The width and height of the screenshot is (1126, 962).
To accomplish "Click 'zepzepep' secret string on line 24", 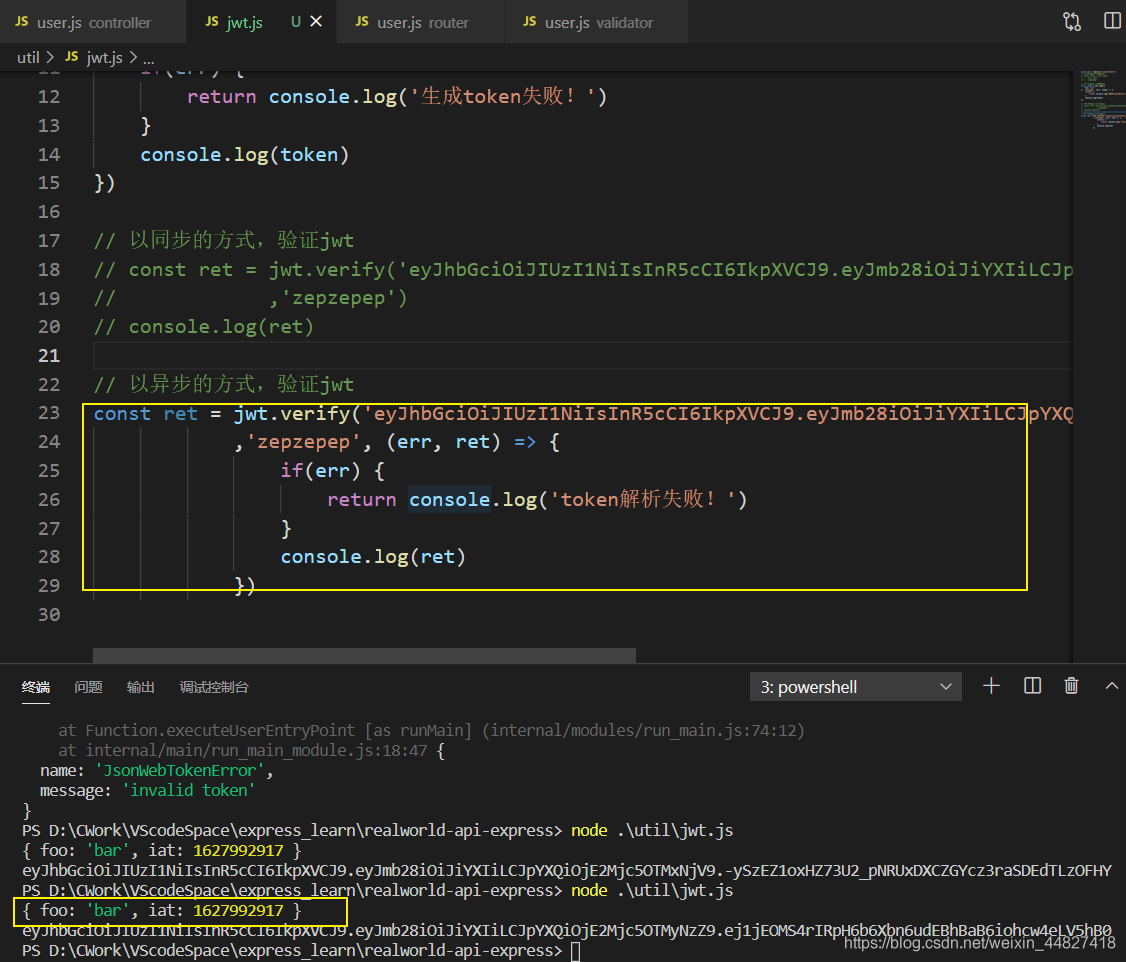I will point(302,442).
